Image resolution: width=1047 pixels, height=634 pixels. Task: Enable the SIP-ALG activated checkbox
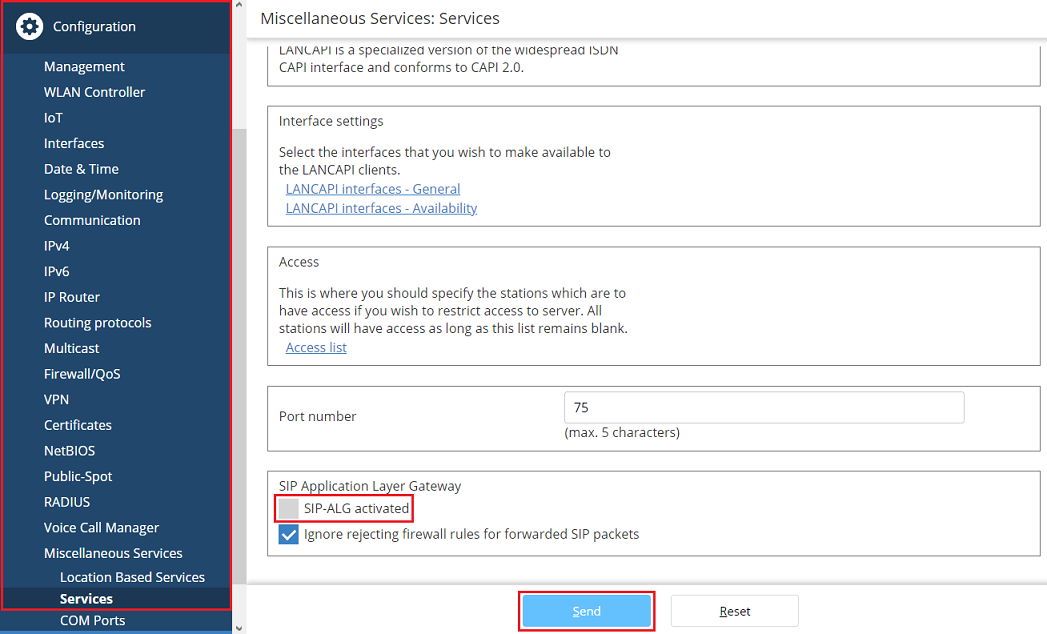(289, 509)
